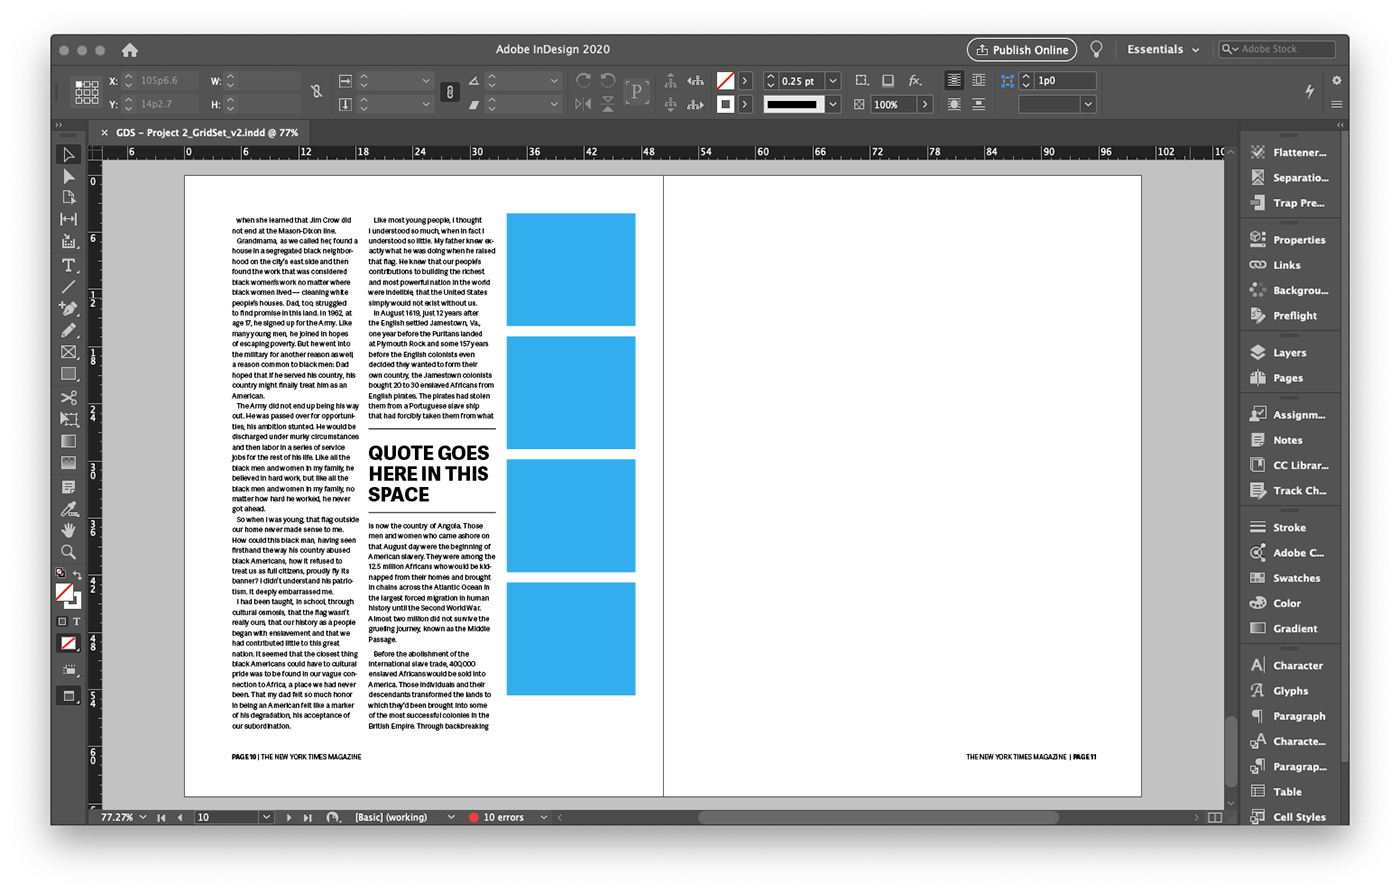
Task: Select the Eyedropper tool
Action: coord(68,509)
